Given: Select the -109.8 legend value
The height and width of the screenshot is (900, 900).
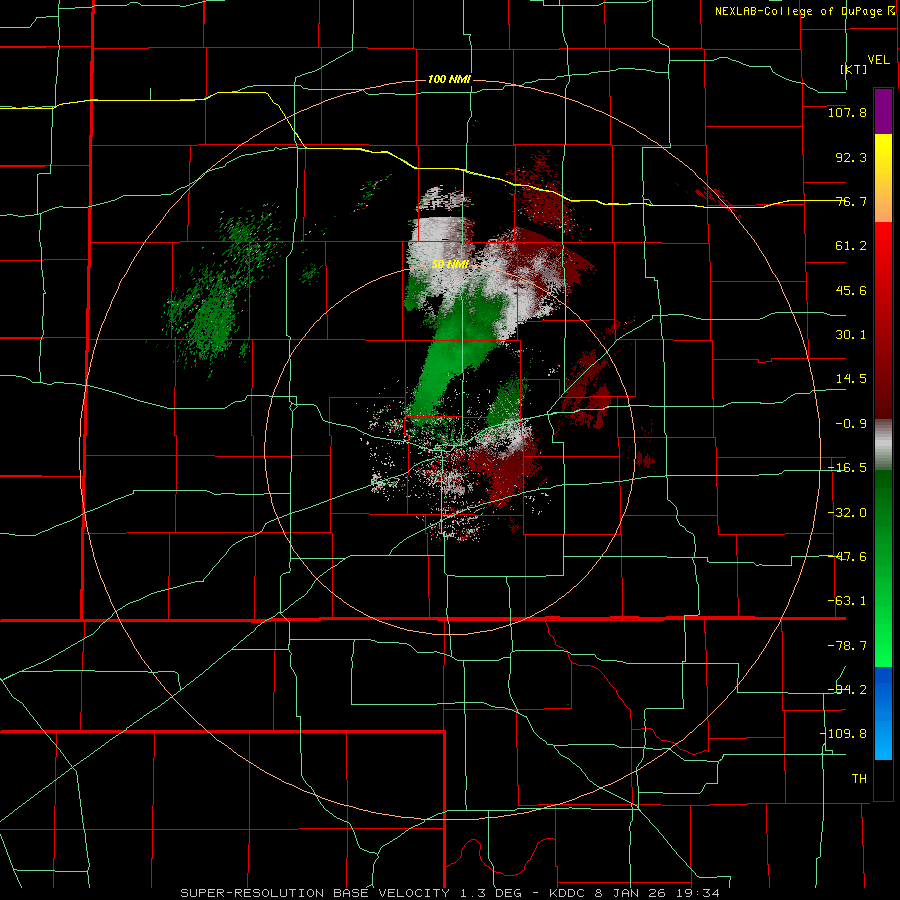Looking at the screenshot, I should coord(843,734).
